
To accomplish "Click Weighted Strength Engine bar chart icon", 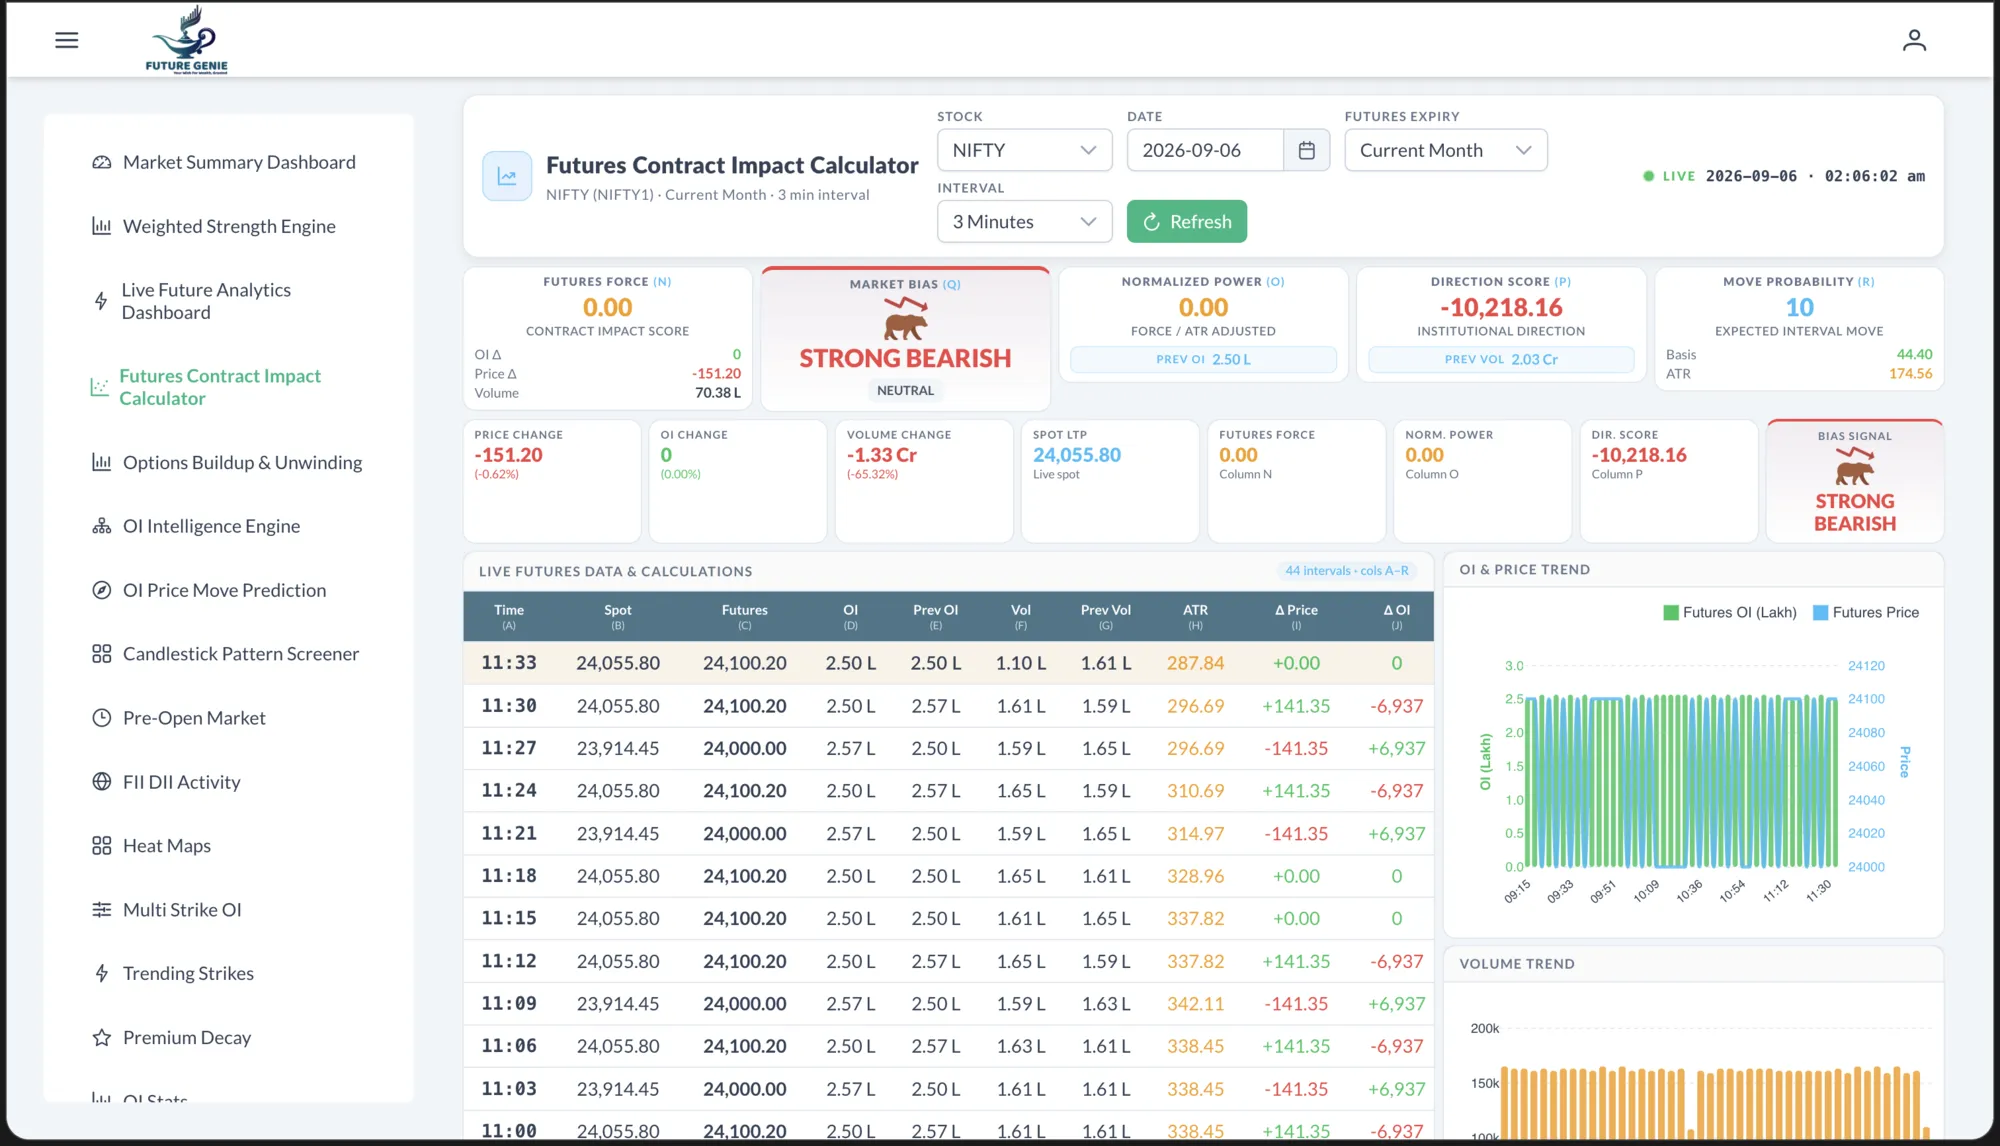I will [101, 226].
